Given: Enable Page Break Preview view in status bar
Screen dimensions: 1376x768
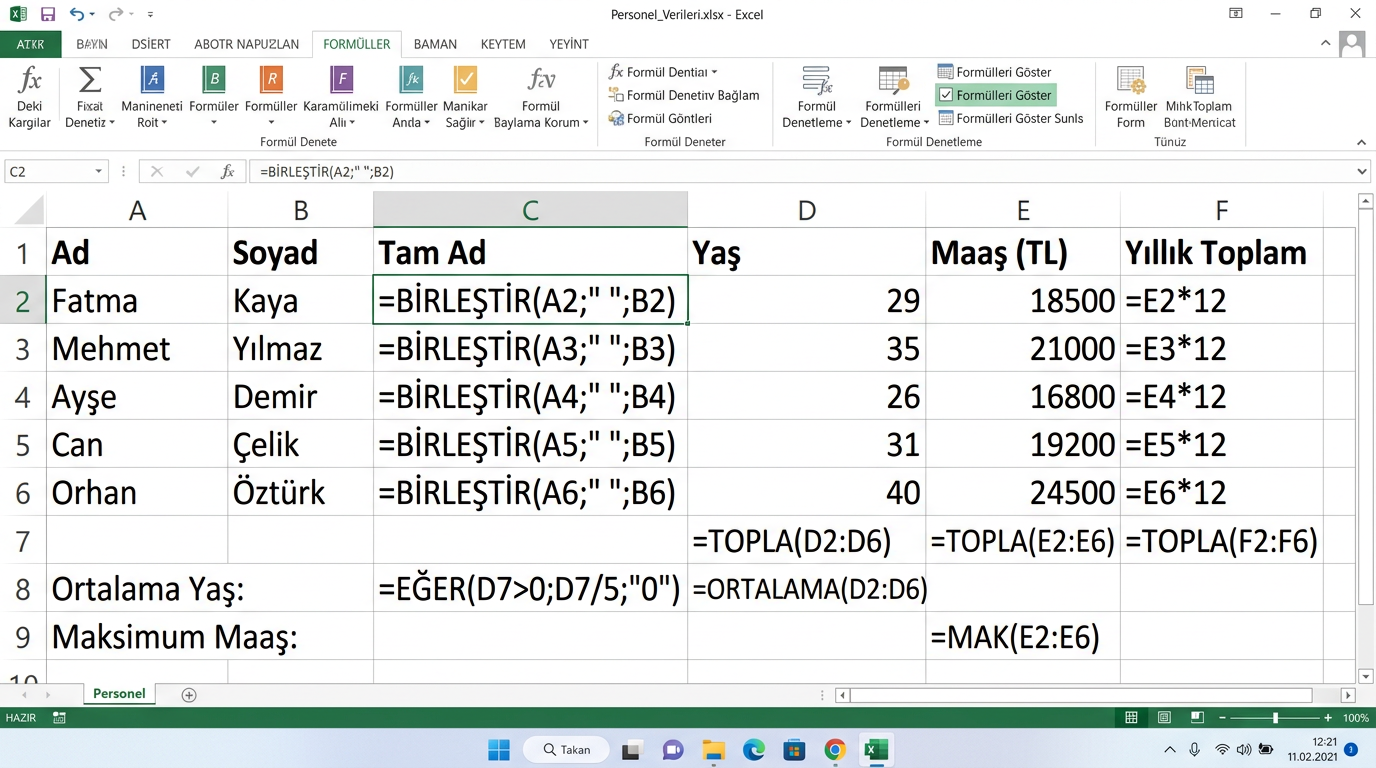Looking at the screenshot, I should 1196,718.
